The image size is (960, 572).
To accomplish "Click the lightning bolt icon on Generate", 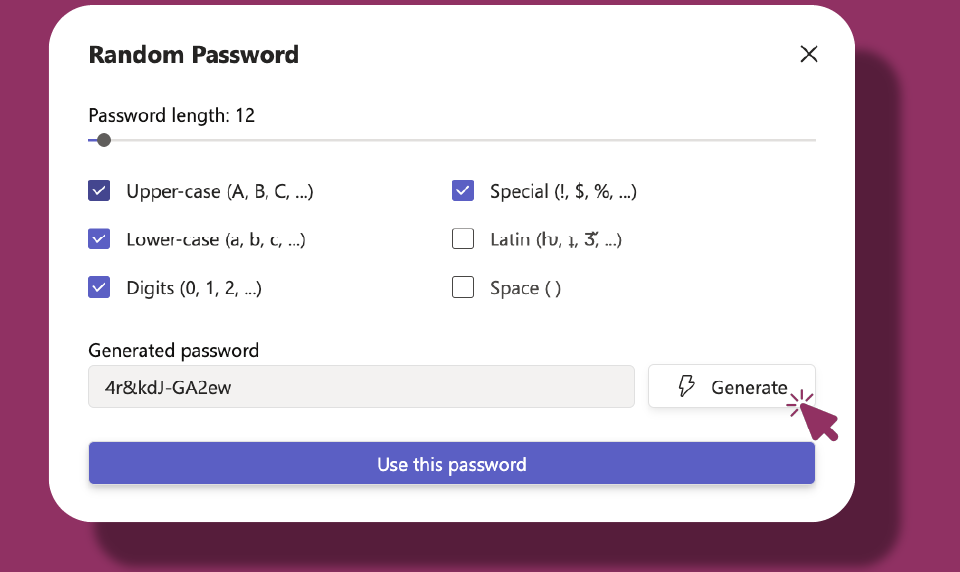I will (x=686, y=386).
